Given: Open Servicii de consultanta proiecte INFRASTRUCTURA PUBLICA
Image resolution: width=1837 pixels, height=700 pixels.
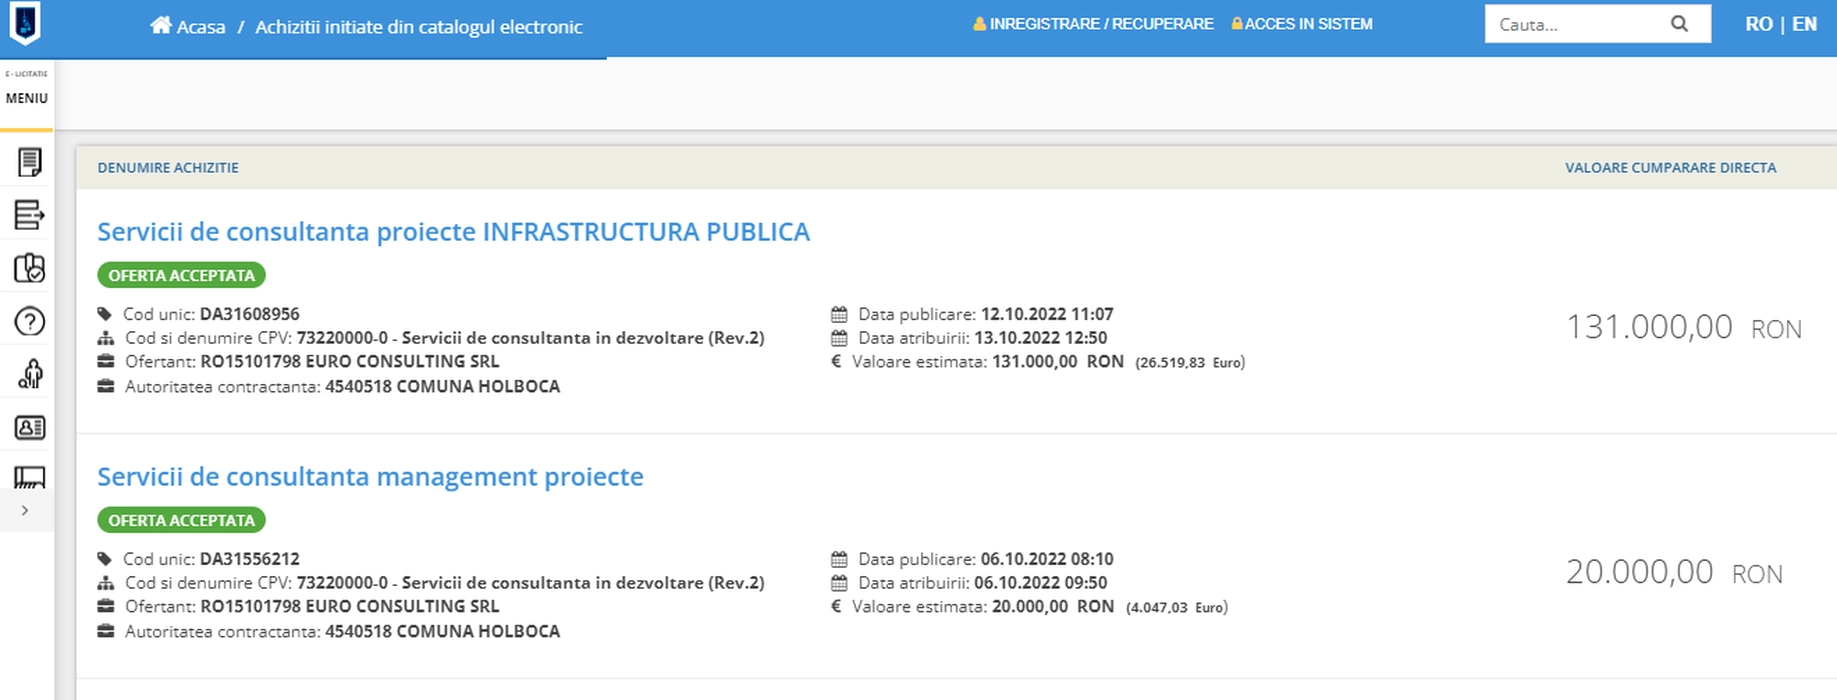Looking at the screenshot, I should pos(453,231).
